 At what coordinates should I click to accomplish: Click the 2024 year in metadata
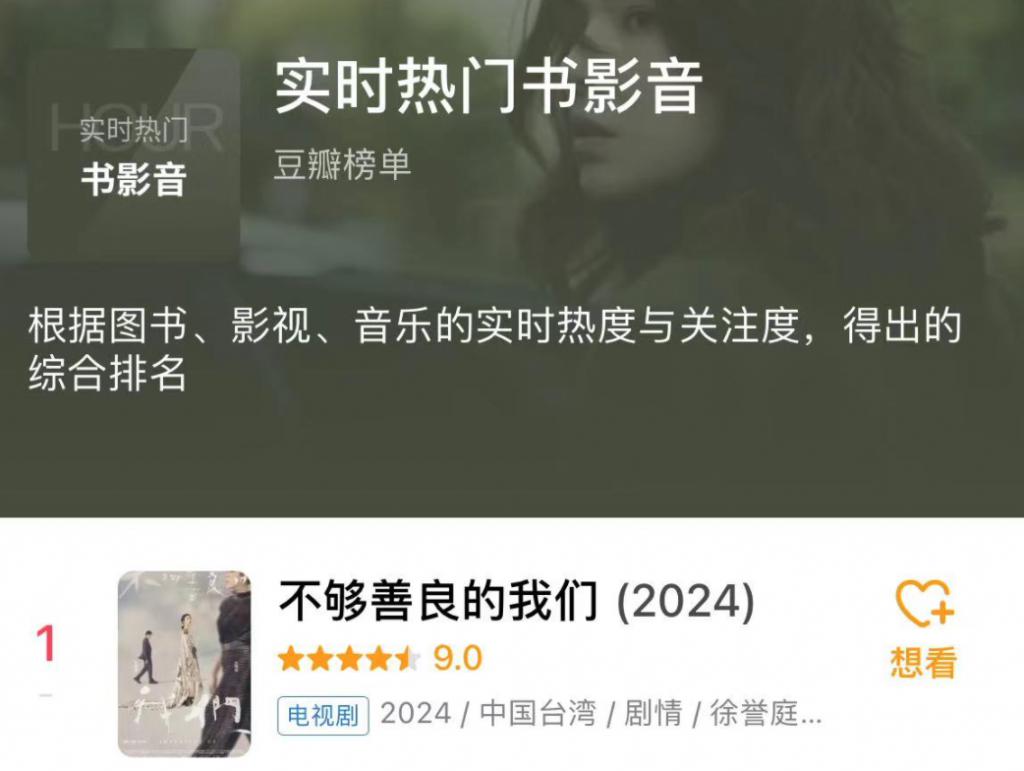(x=416, y=714)
